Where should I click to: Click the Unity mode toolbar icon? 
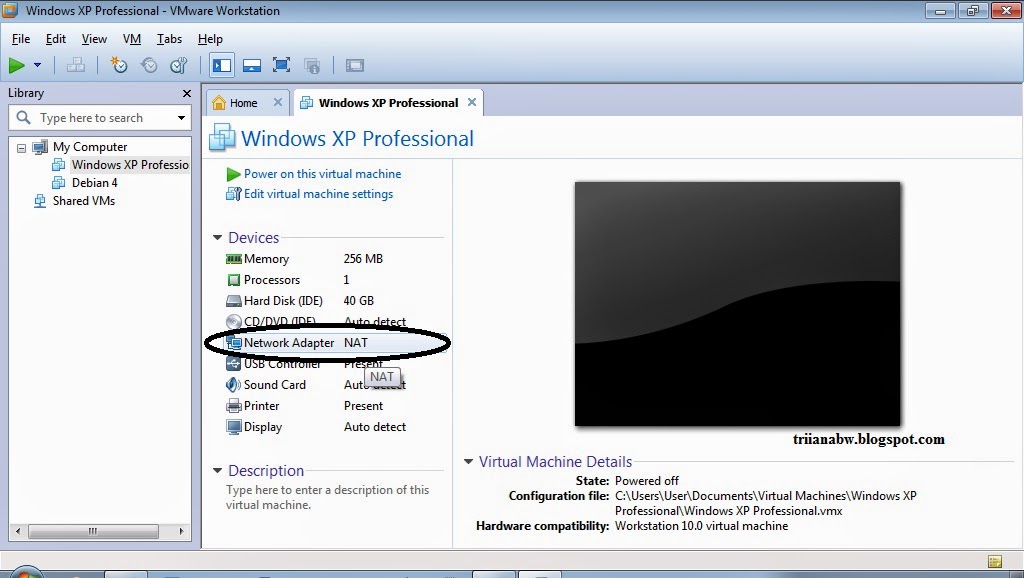click(311, 64)
